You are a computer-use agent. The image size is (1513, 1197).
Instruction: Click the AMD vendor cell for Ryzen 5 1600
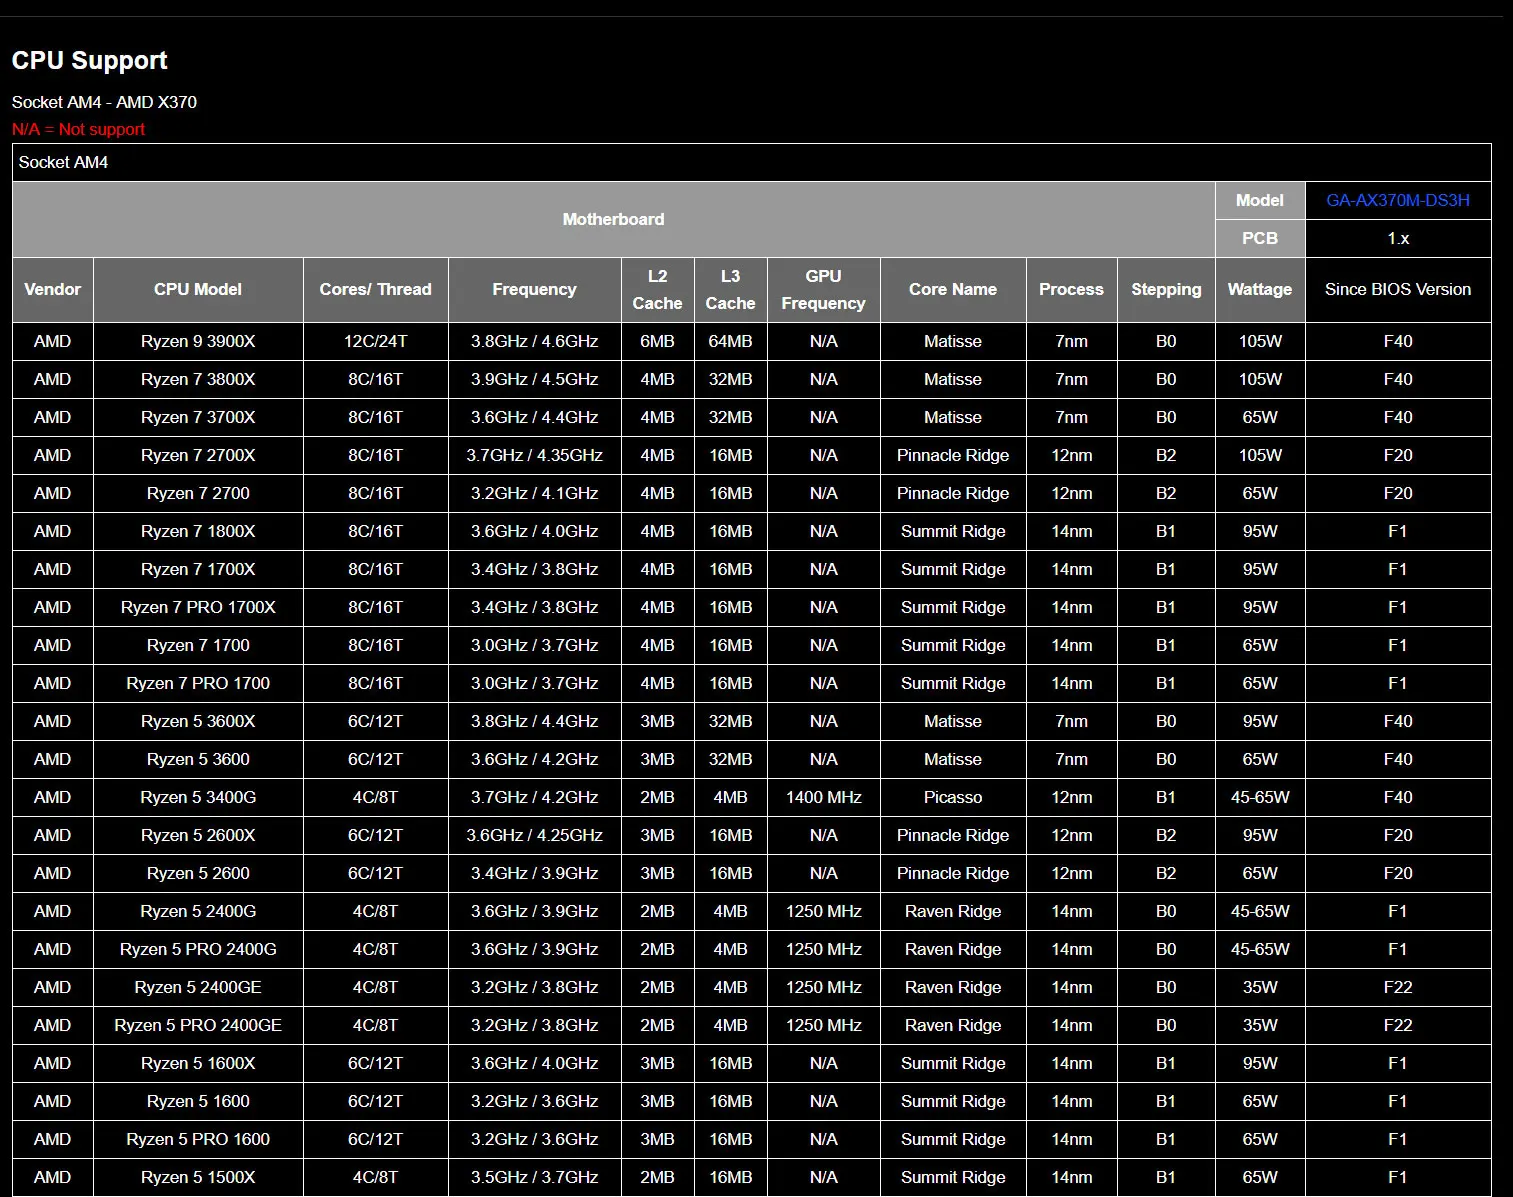click(x=52, y=1101)
